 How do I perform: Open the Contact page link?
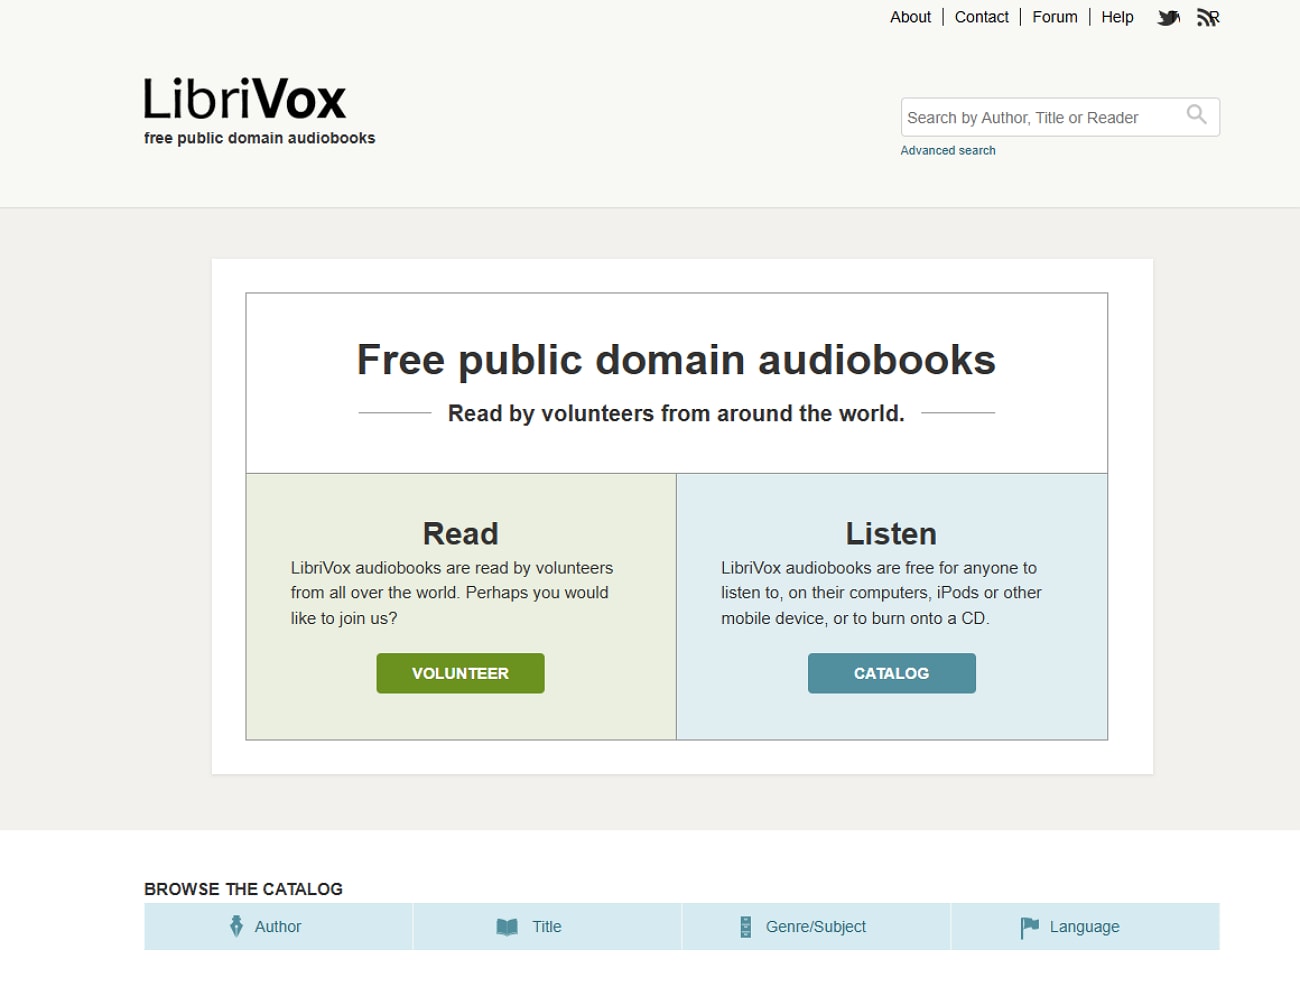tap(981, 17)
